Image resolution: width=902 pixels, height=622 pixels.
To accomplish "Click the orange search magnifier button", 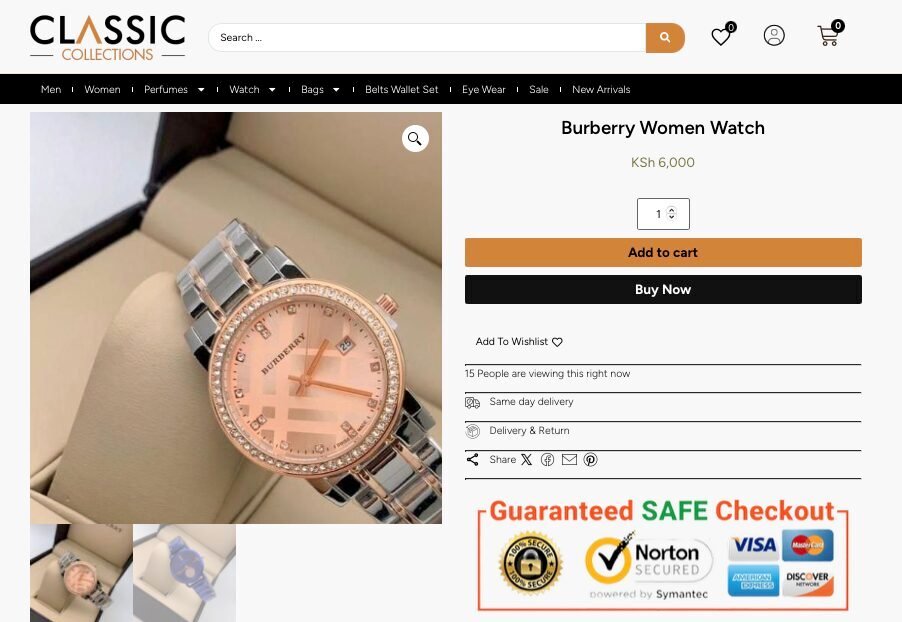I will click(664, 37).
